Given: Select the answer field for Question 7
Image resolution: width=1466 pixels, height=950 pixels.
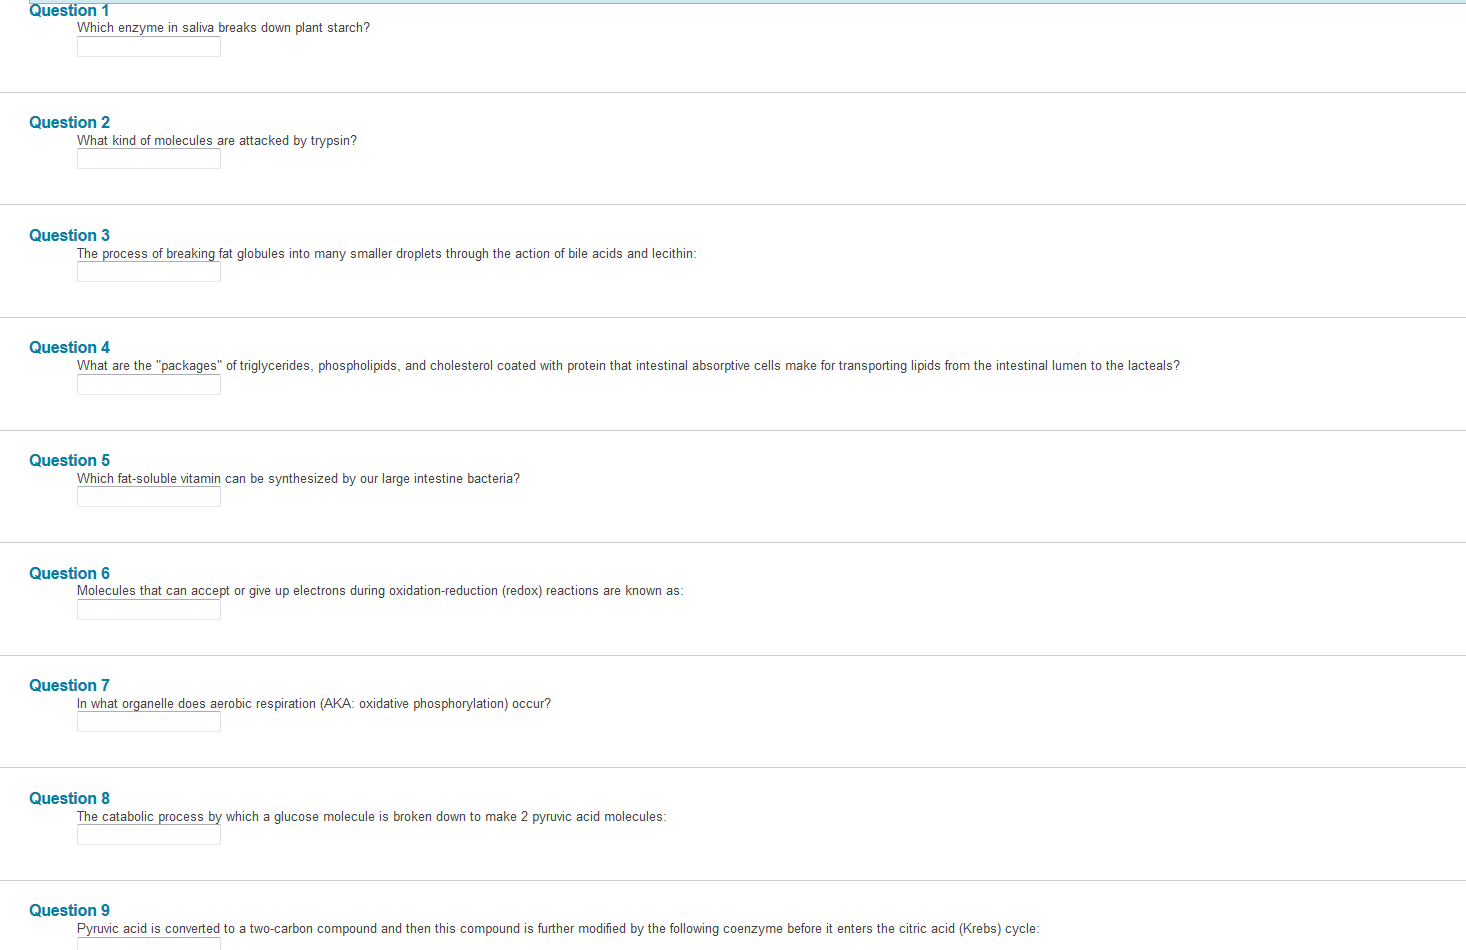Looking at the screenshot, I should click(149, 722).
